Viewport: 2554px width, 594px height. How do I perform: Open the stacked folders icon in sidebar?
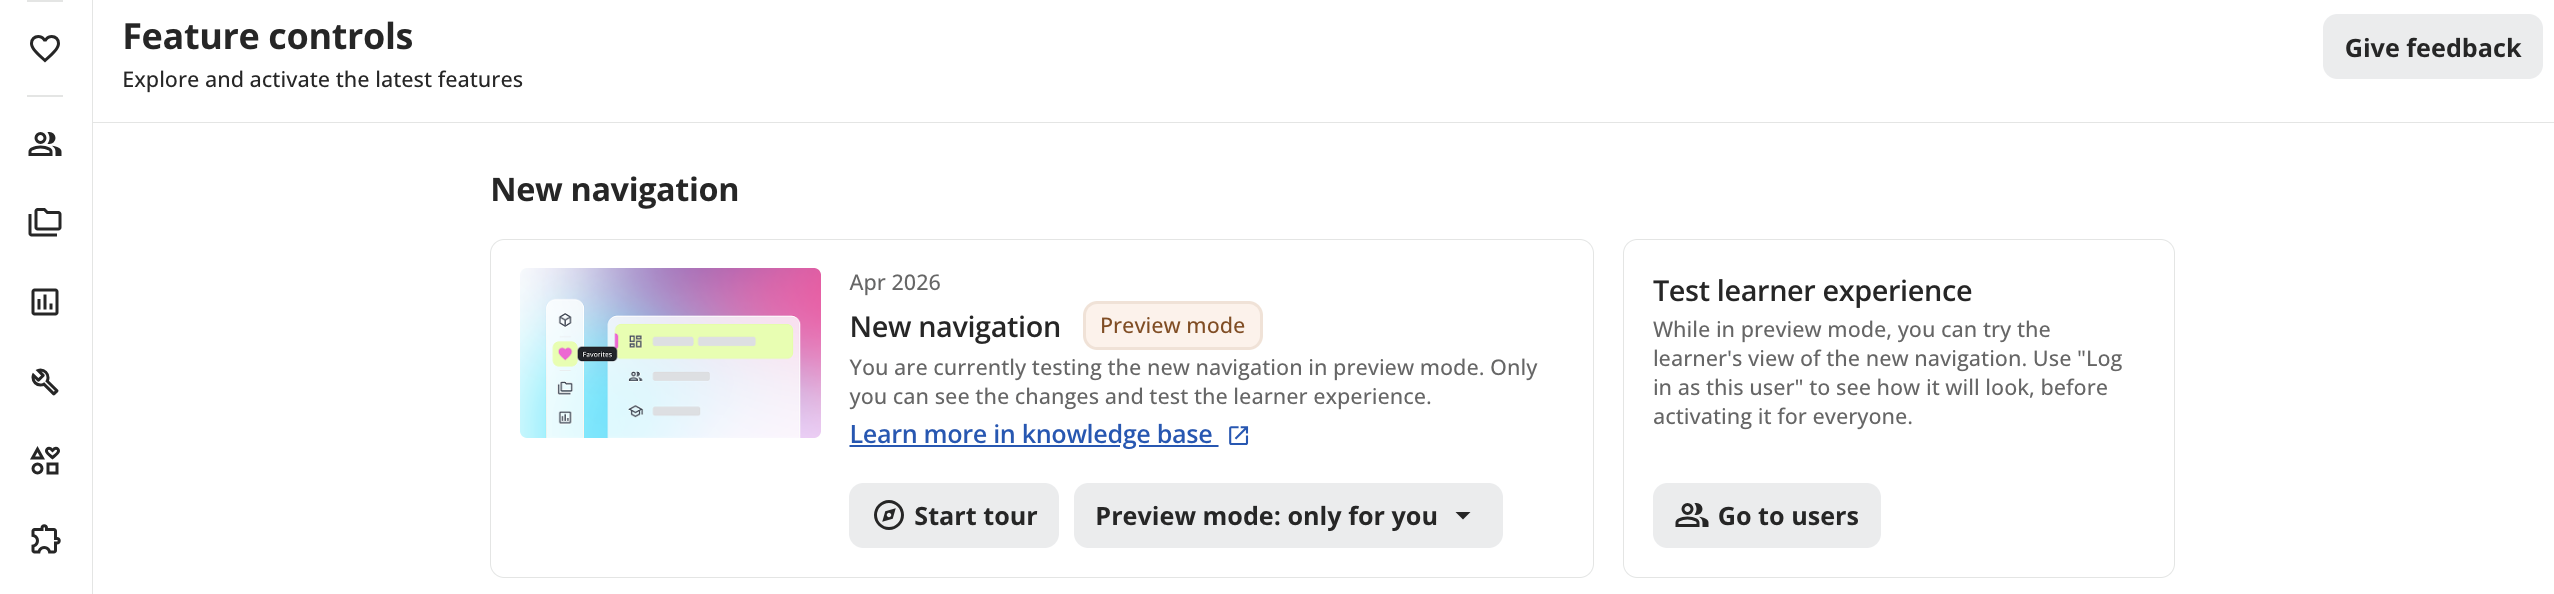45,222
